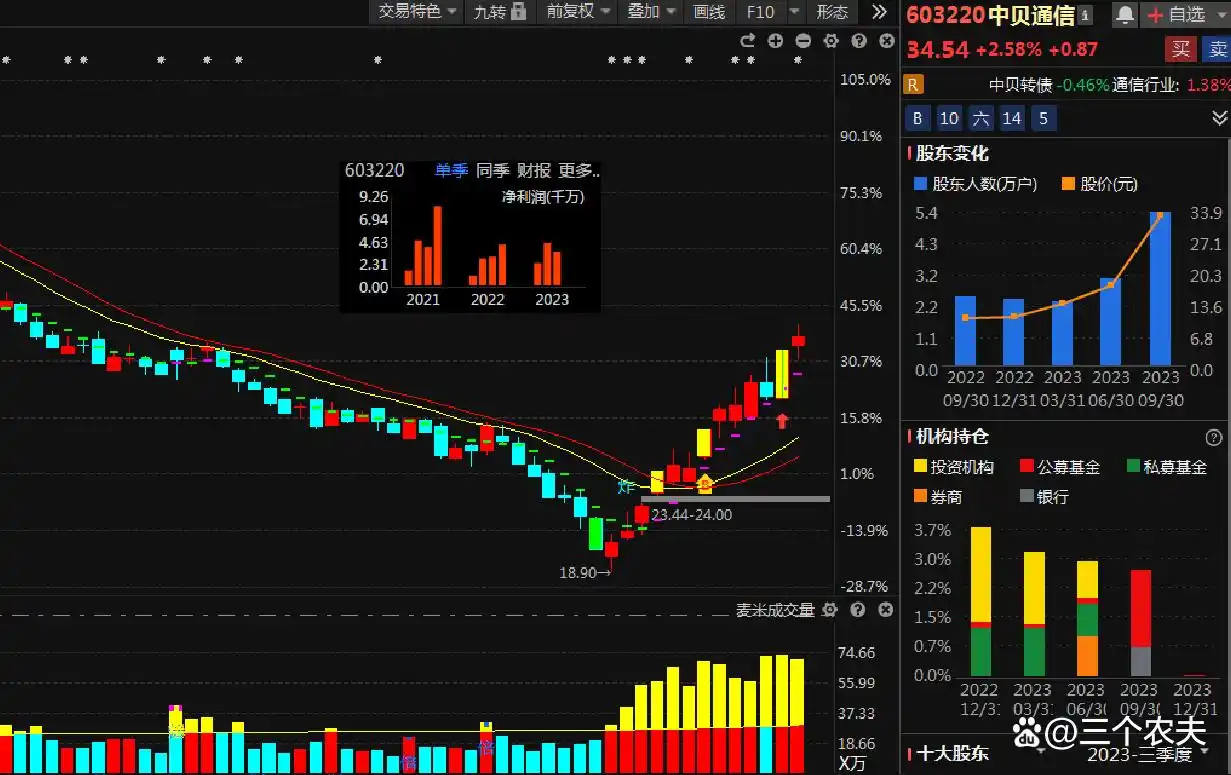
Task: Close the 麦米成交量 volume indicator panel
Action: [x=885, y=610]
